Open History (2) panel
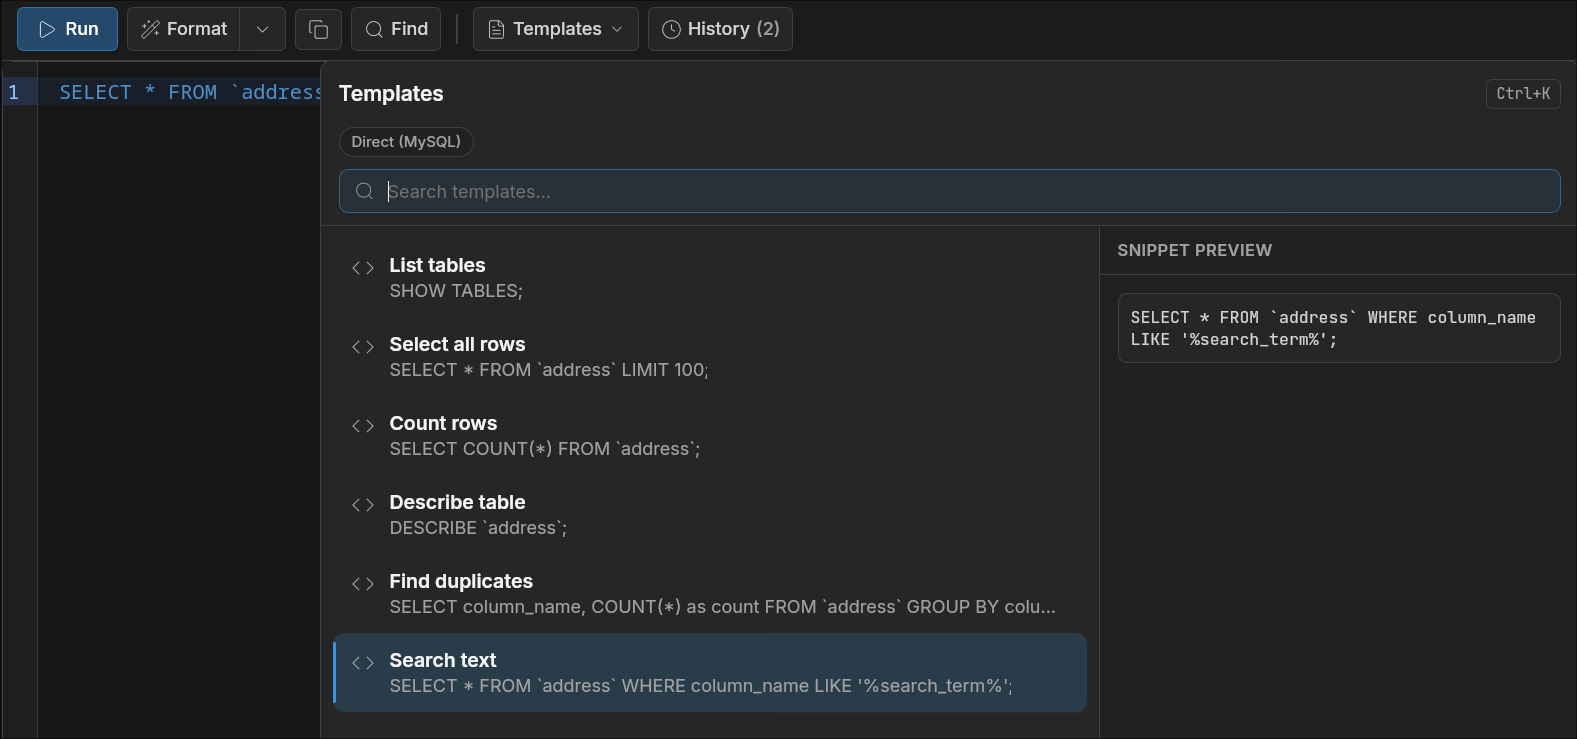The width and height of the screenshot is (1577, 739). tap(720, 29)
